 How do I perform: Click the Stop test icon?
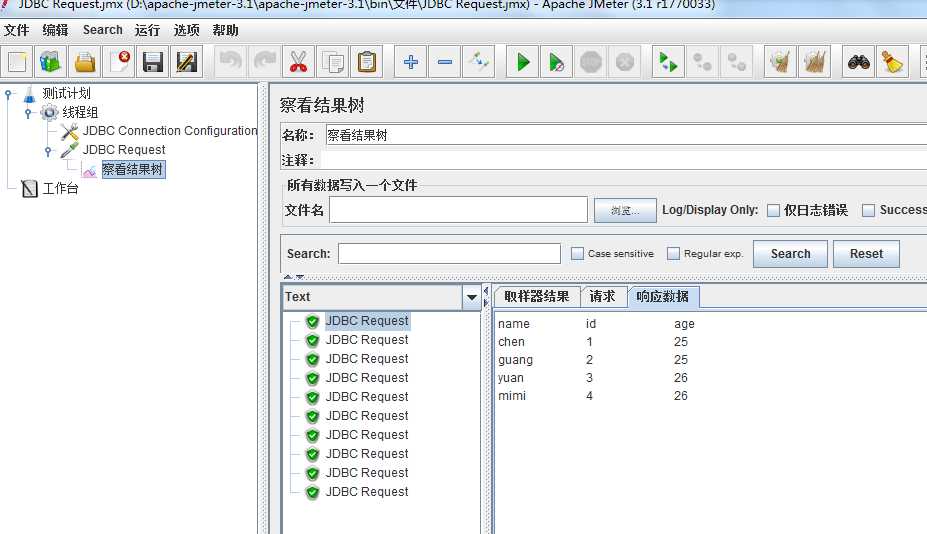(x=591, y=62)
